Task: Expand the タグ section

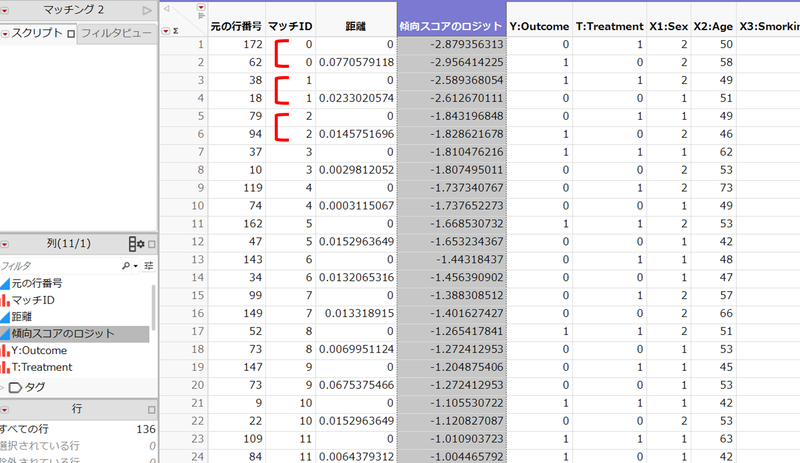Action: pos(2,387)
